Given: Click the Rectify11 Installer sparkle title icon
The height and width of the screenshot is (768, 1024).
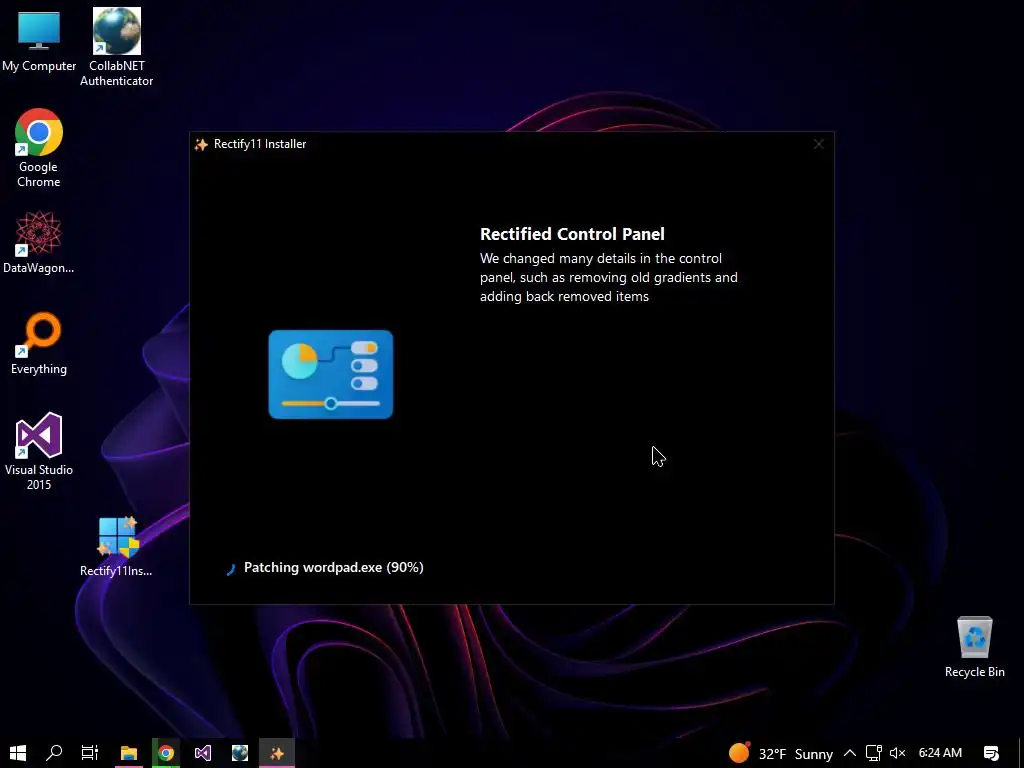Looking at the screenshot, I should pos(201,144).
